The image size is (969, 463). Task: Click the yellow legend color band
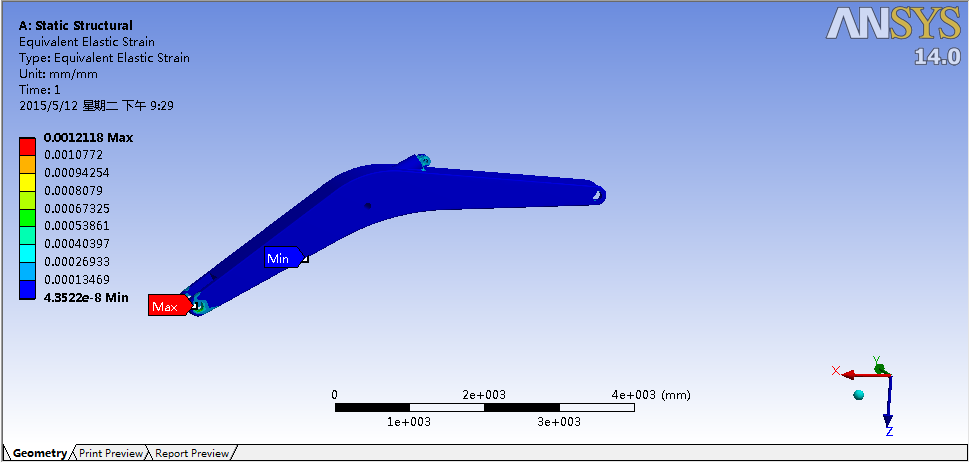(27, 182)
